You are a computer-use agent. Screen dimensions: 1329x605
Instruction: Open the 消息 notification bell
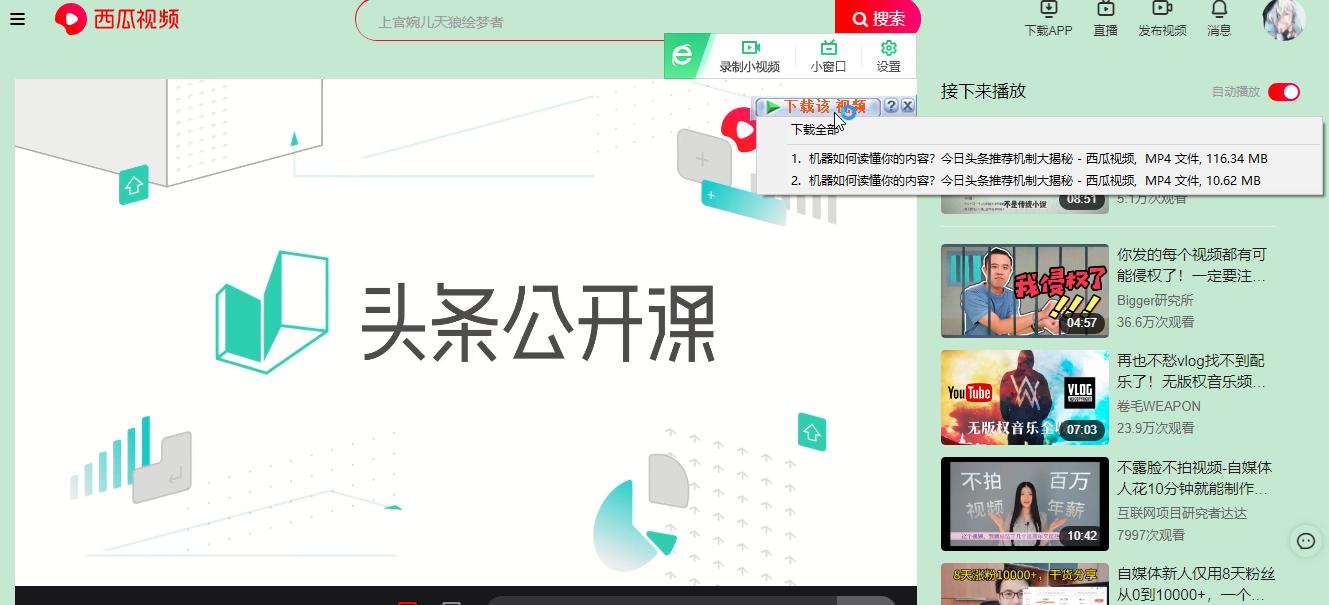tap(1220, 20)
